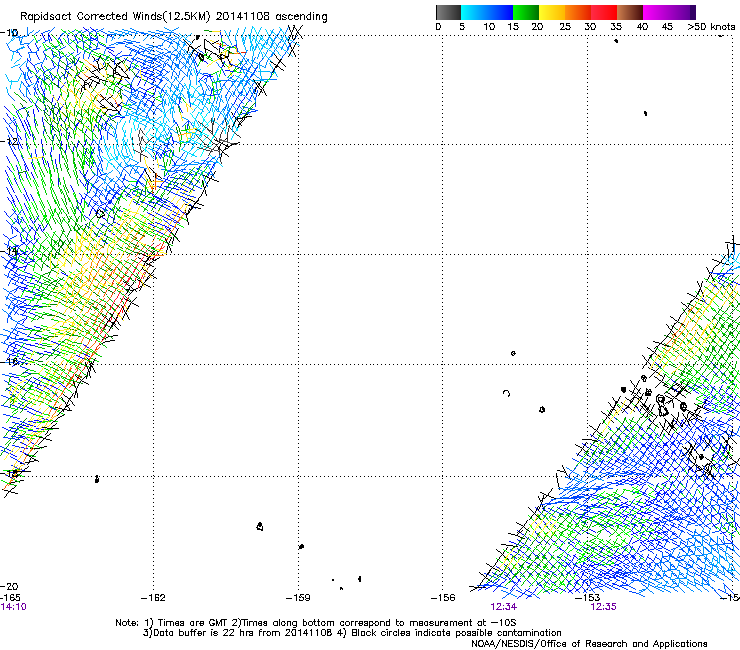
Task: Click the '>50 knots' legend label
Action: pos(711,26)
